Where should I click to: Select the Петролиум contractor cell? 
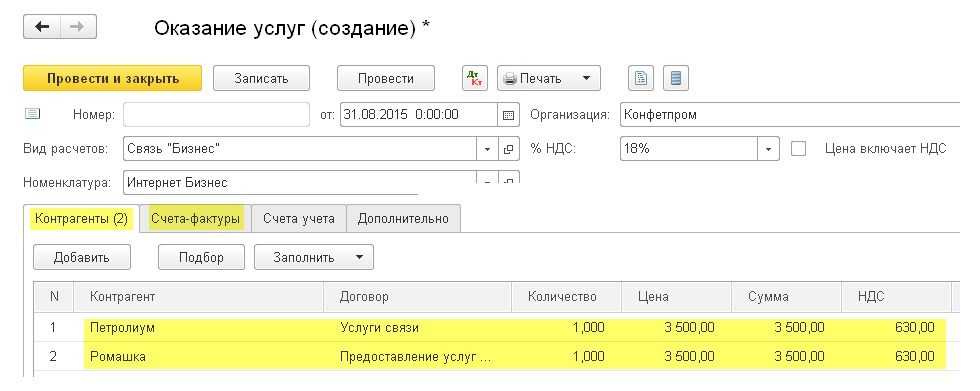[x=199, y=327]
